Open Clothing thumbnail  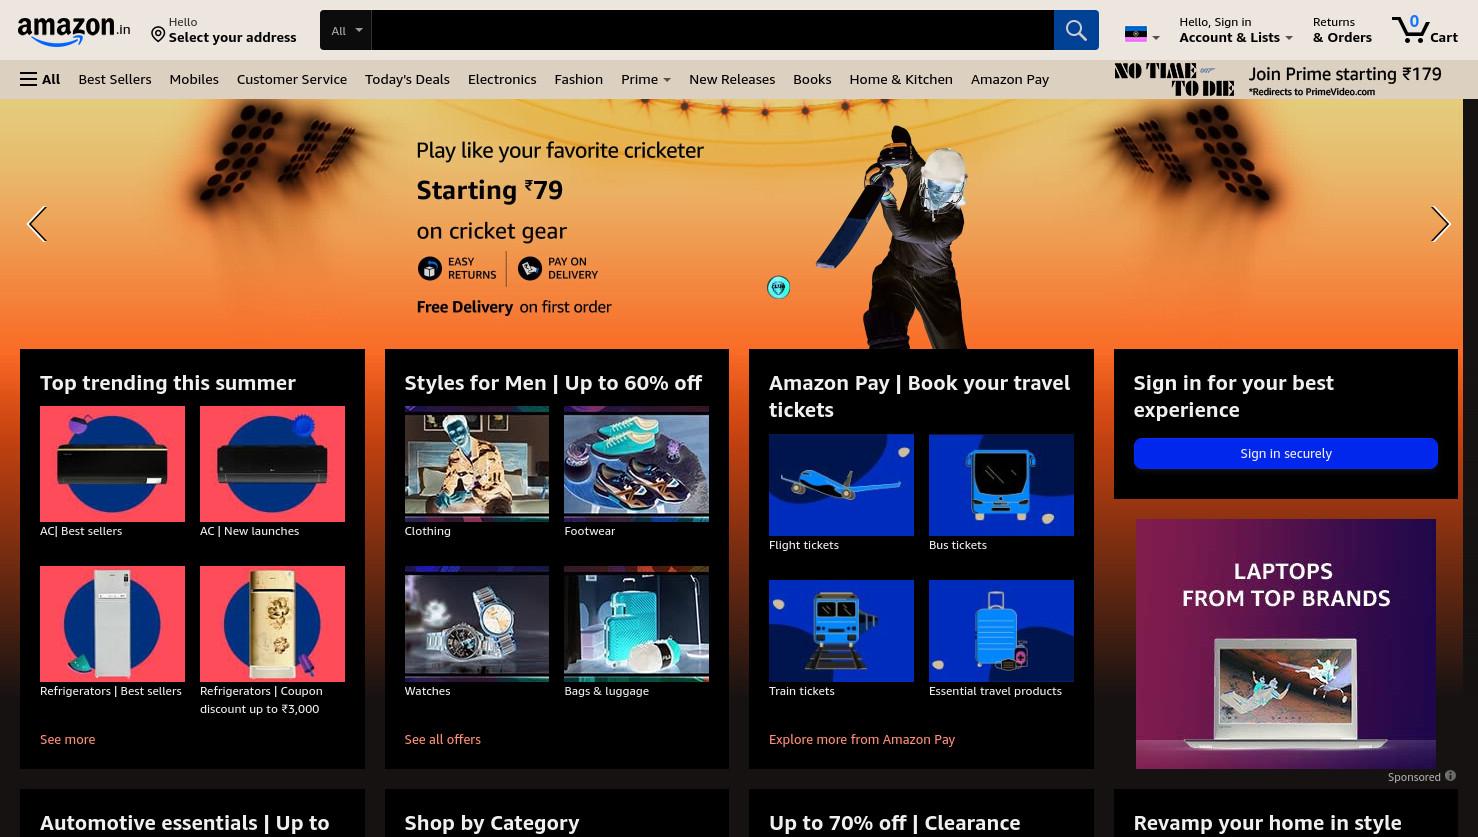pyautogui.click(x=476, y=464)
